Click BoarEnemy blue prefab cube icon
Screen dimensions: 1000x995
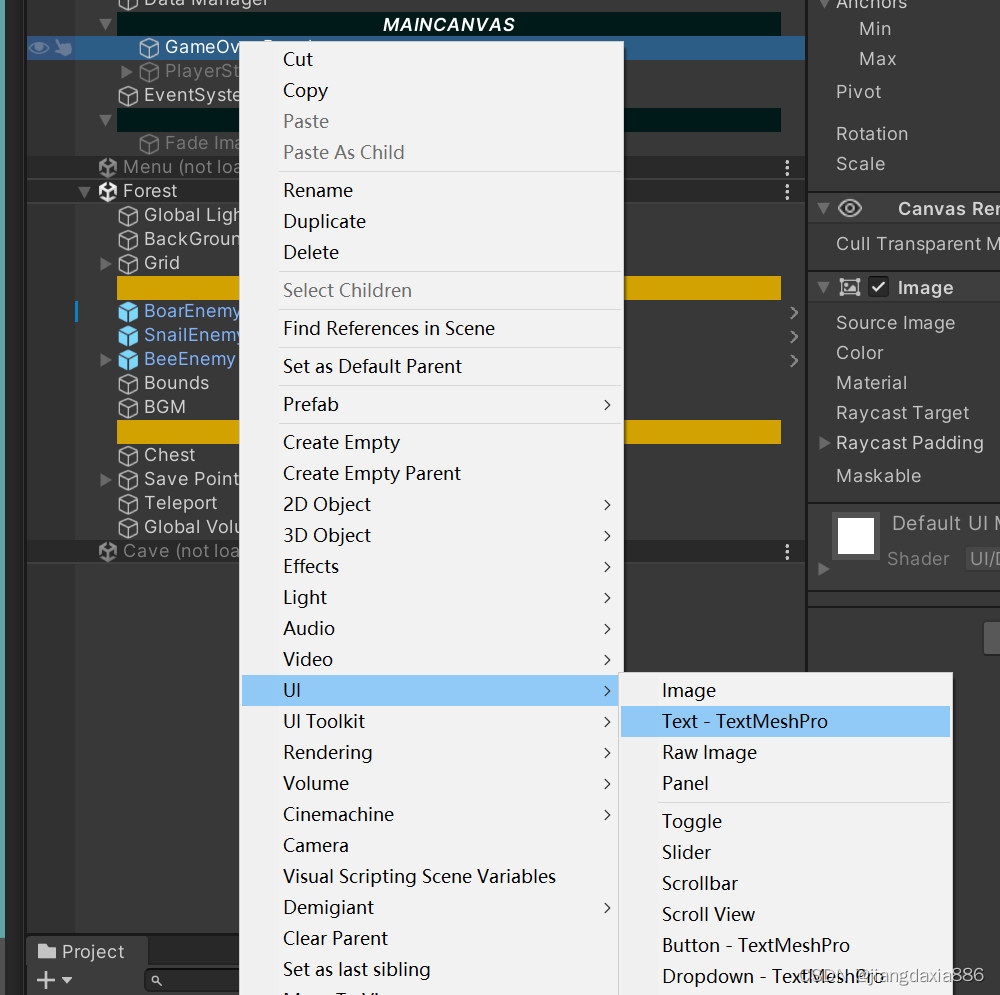pos(128,311)
